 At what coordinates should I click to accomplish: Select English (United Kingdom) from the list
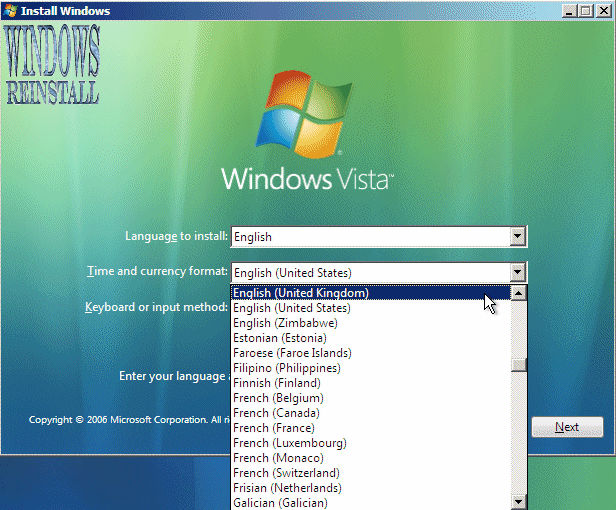click(301, 293)
